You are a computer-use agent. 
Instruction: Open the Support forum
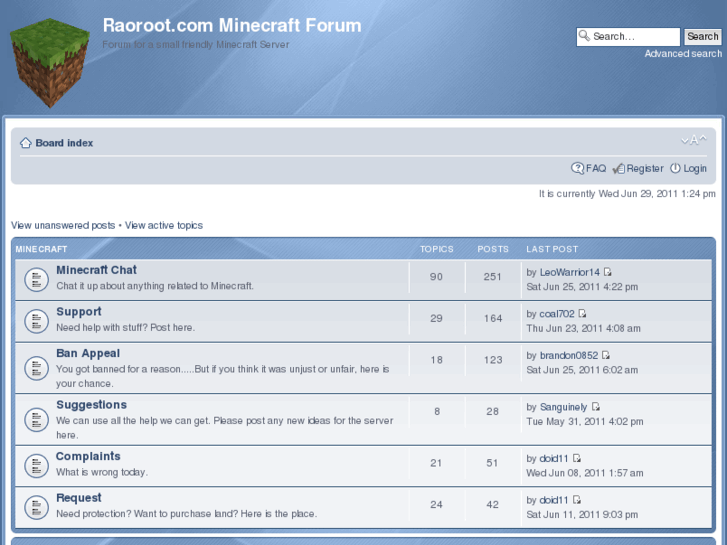tap(79, 312)
